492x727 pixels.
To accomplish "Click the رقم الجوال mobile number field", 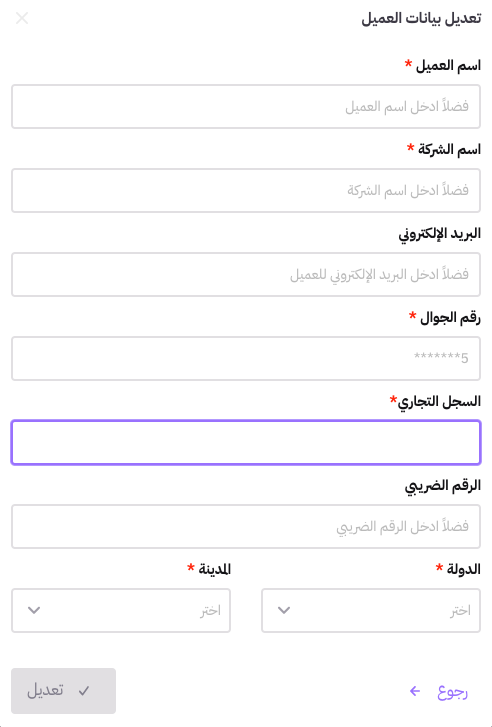I will (246, 358).
